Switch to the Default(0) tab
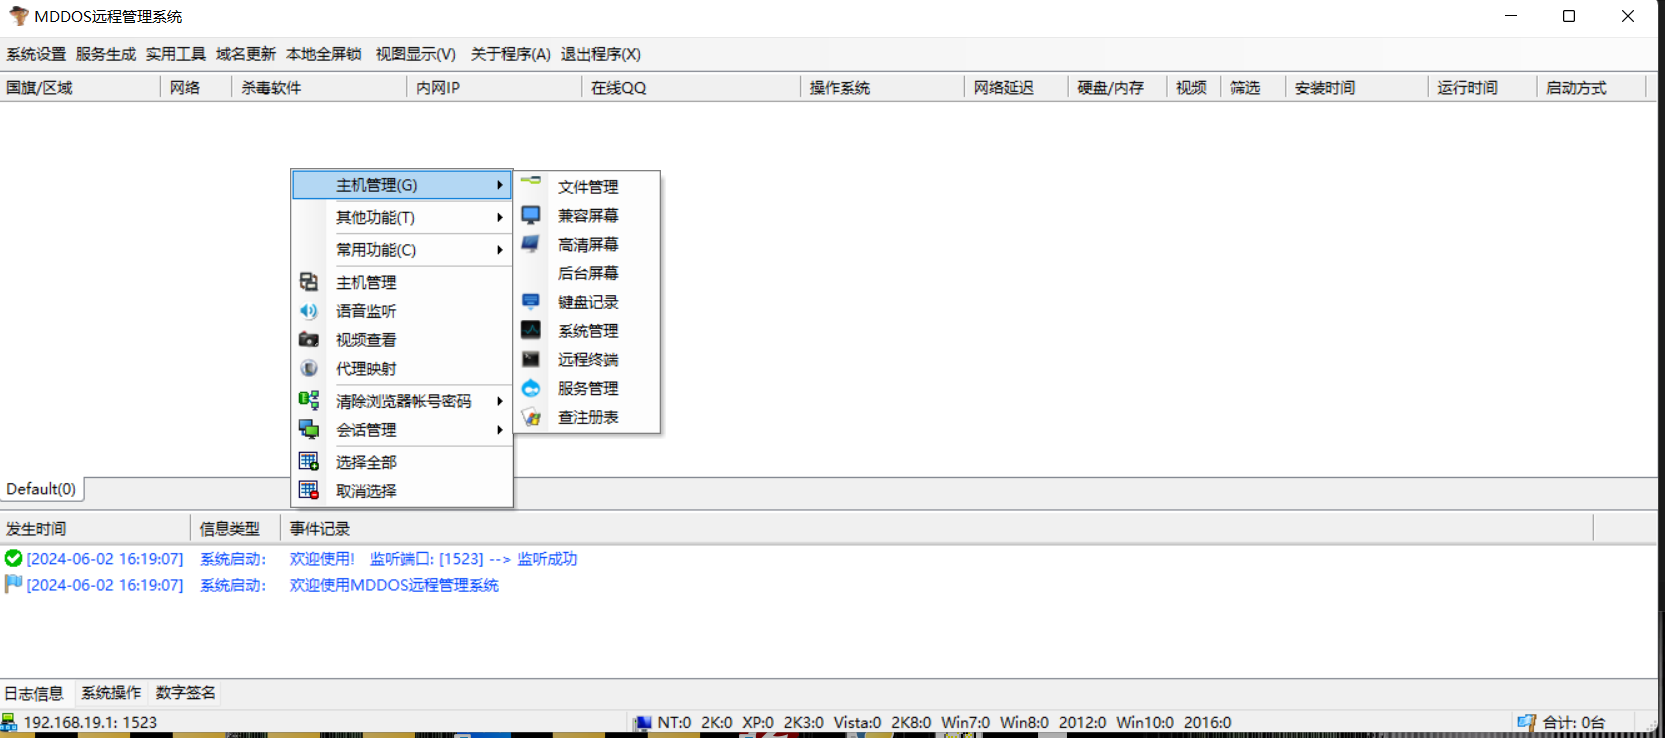The image size is (1665, 738). [x=41, y=489]
